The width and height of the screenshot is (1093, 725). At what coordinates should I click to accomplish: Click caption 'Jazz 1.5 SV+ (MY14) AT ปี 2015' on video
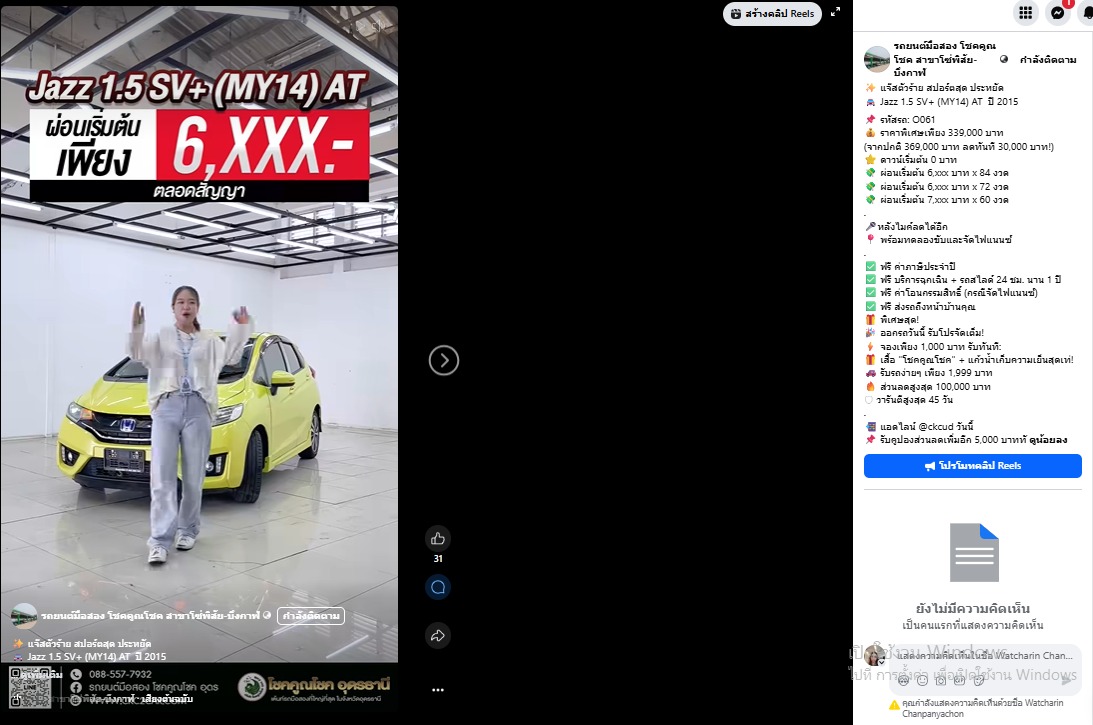click(96, 656)
